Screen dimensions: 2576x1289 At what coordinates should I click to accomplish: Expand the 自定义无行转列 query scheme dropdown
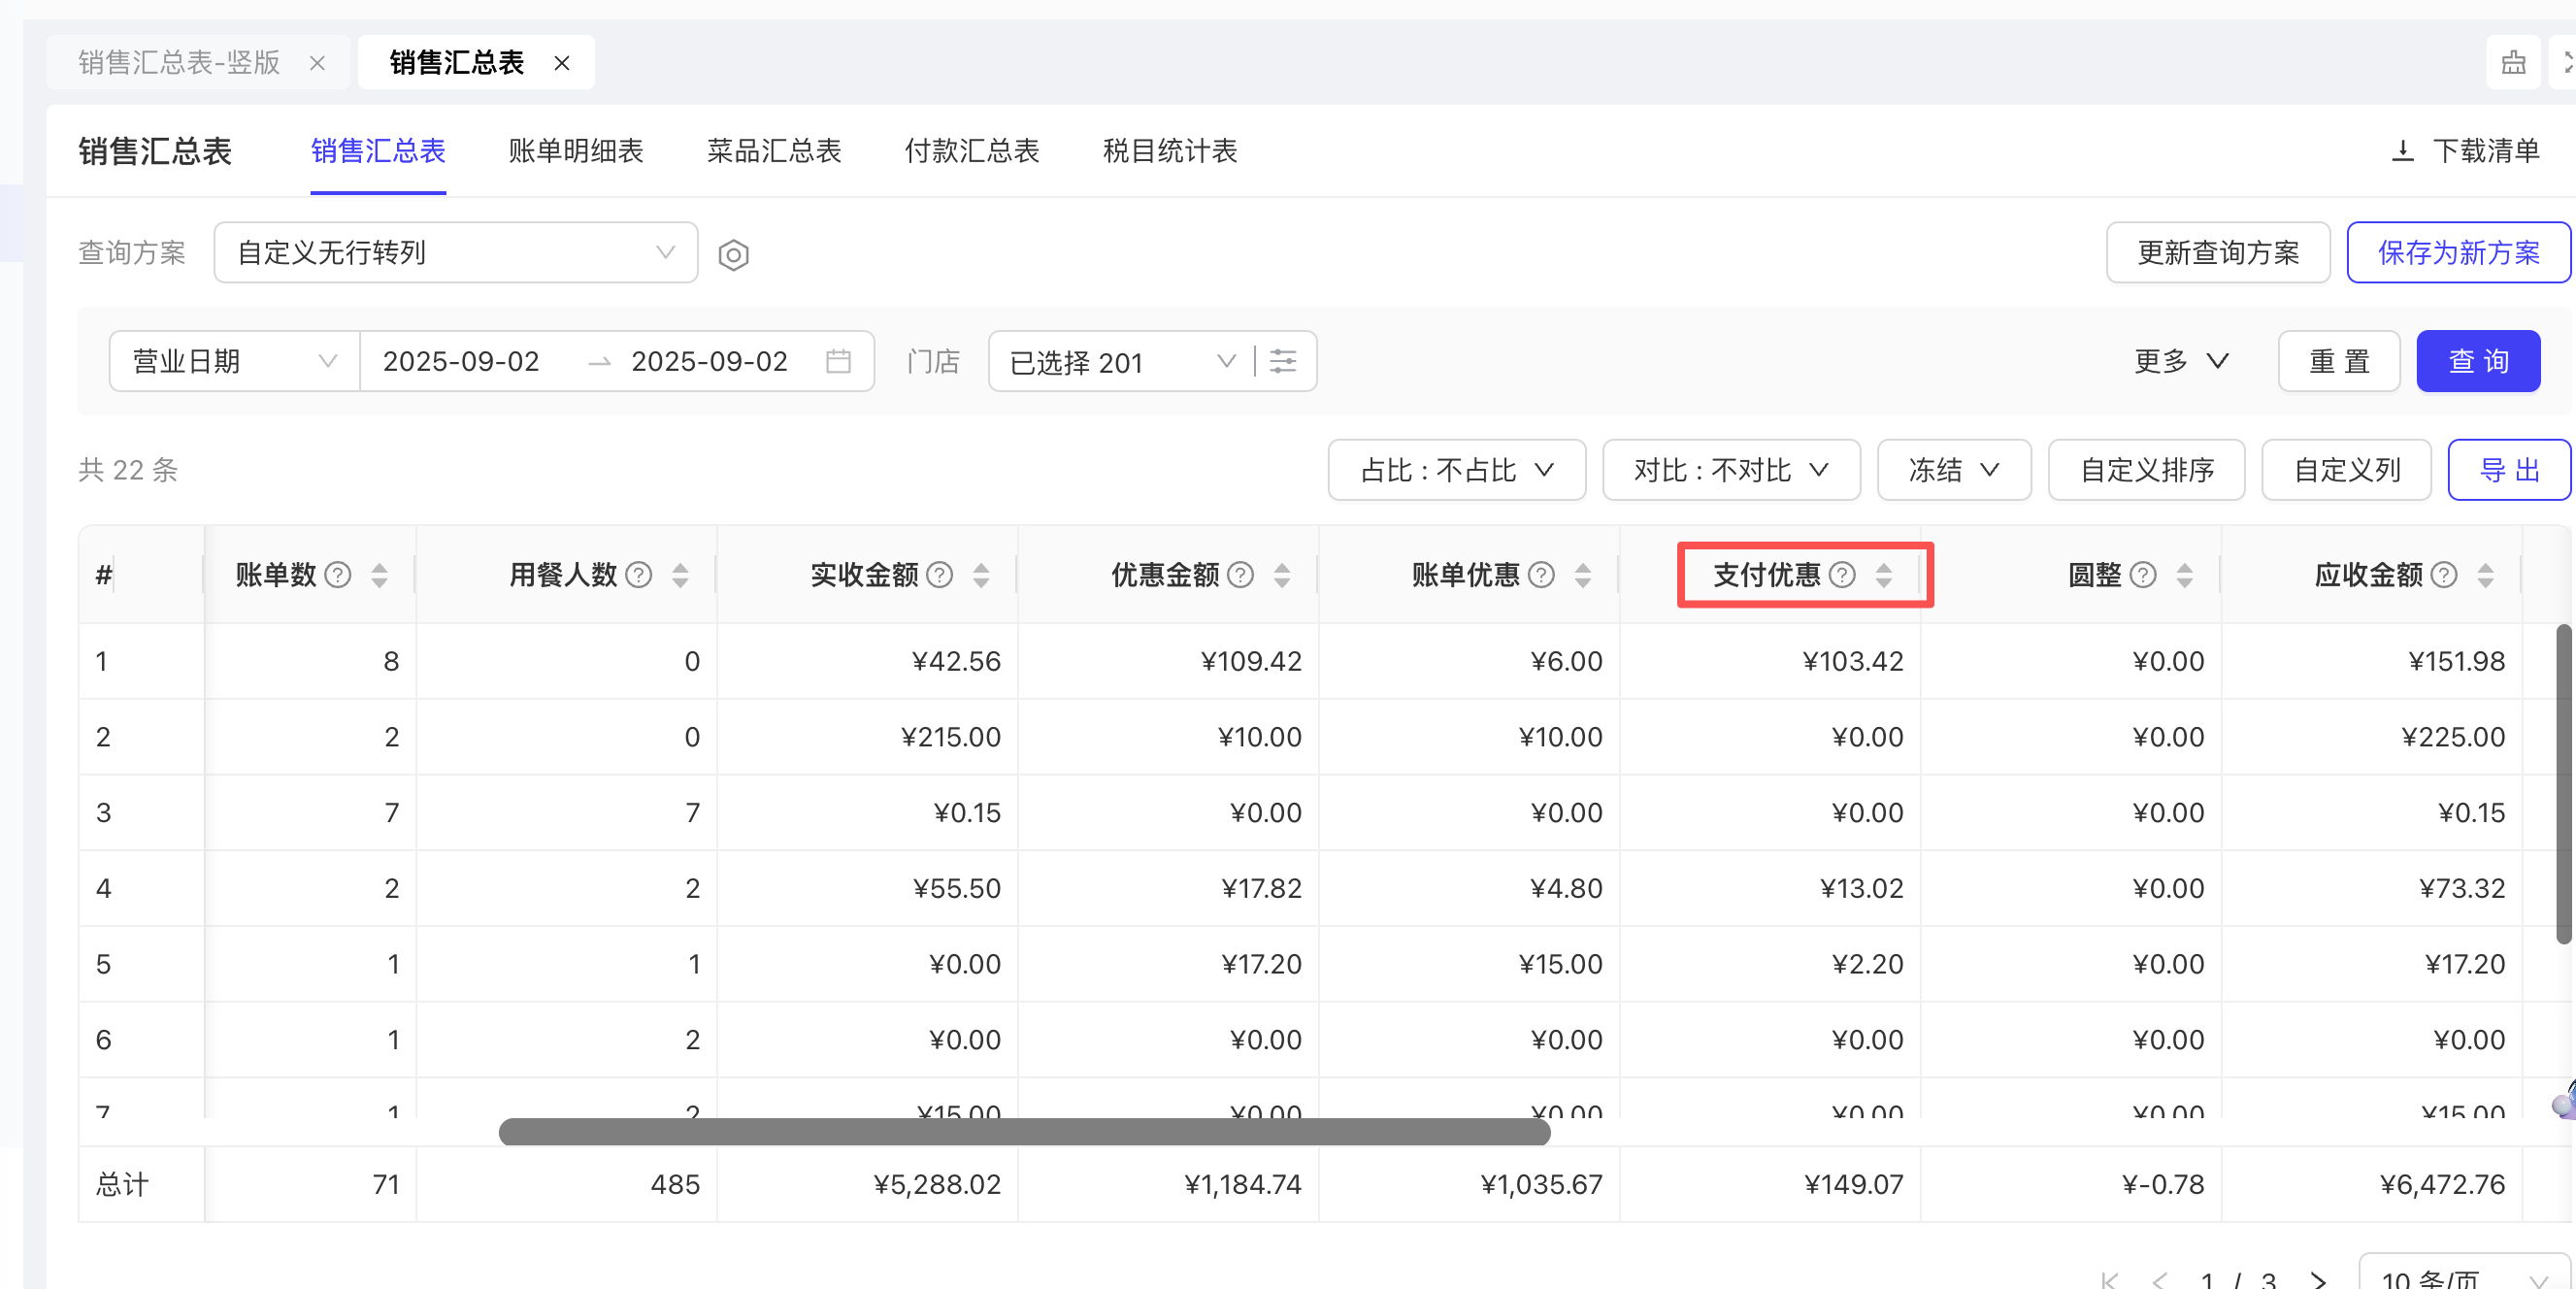[455, 253]
